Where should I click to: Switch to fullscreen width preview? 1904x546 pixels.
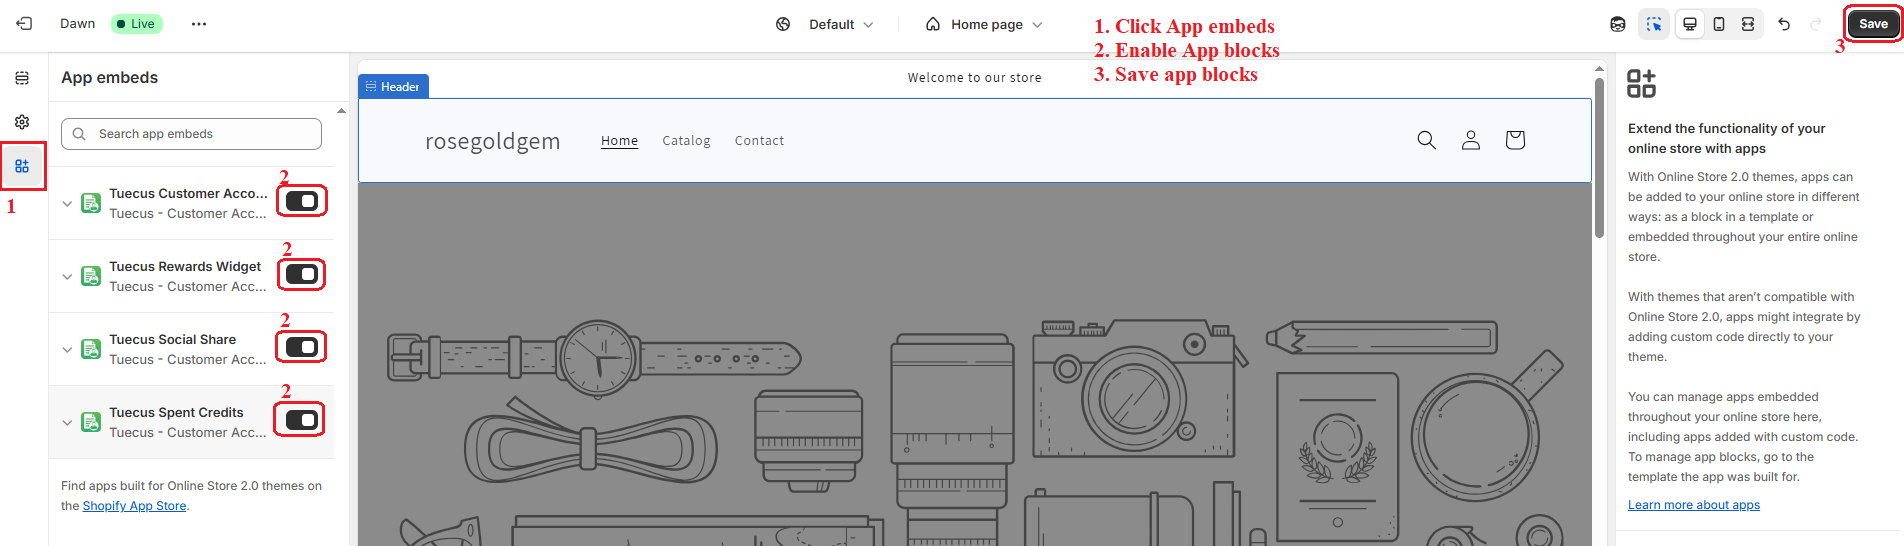click(1748, 24)
